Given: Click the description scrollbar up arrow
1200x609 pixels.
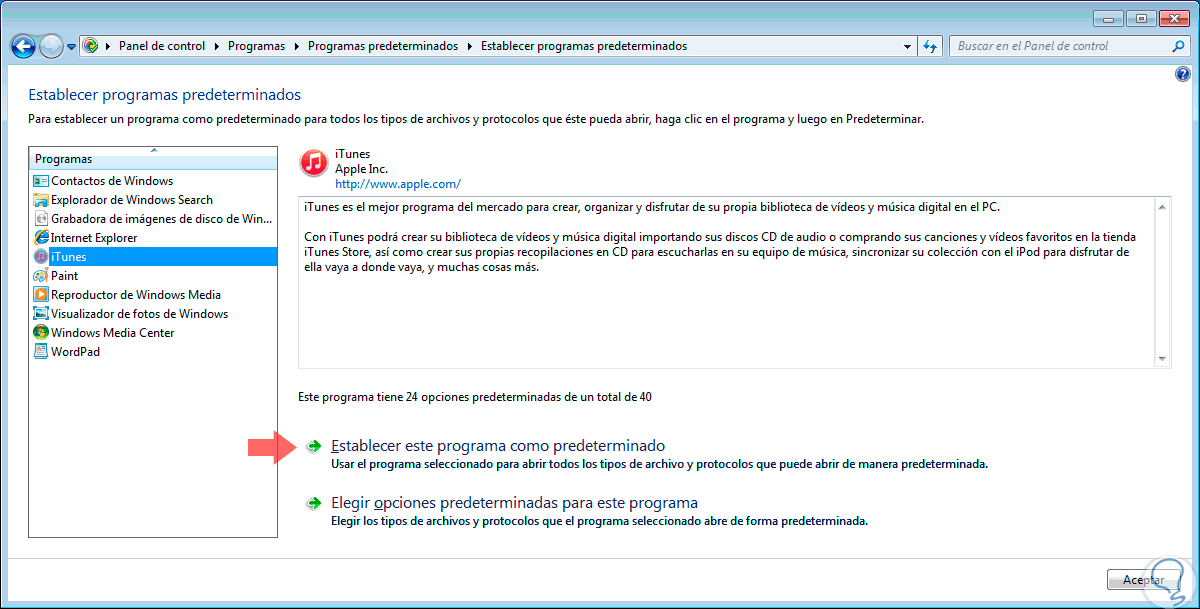Looking at the screenshot, I should tap(1162, 206).
